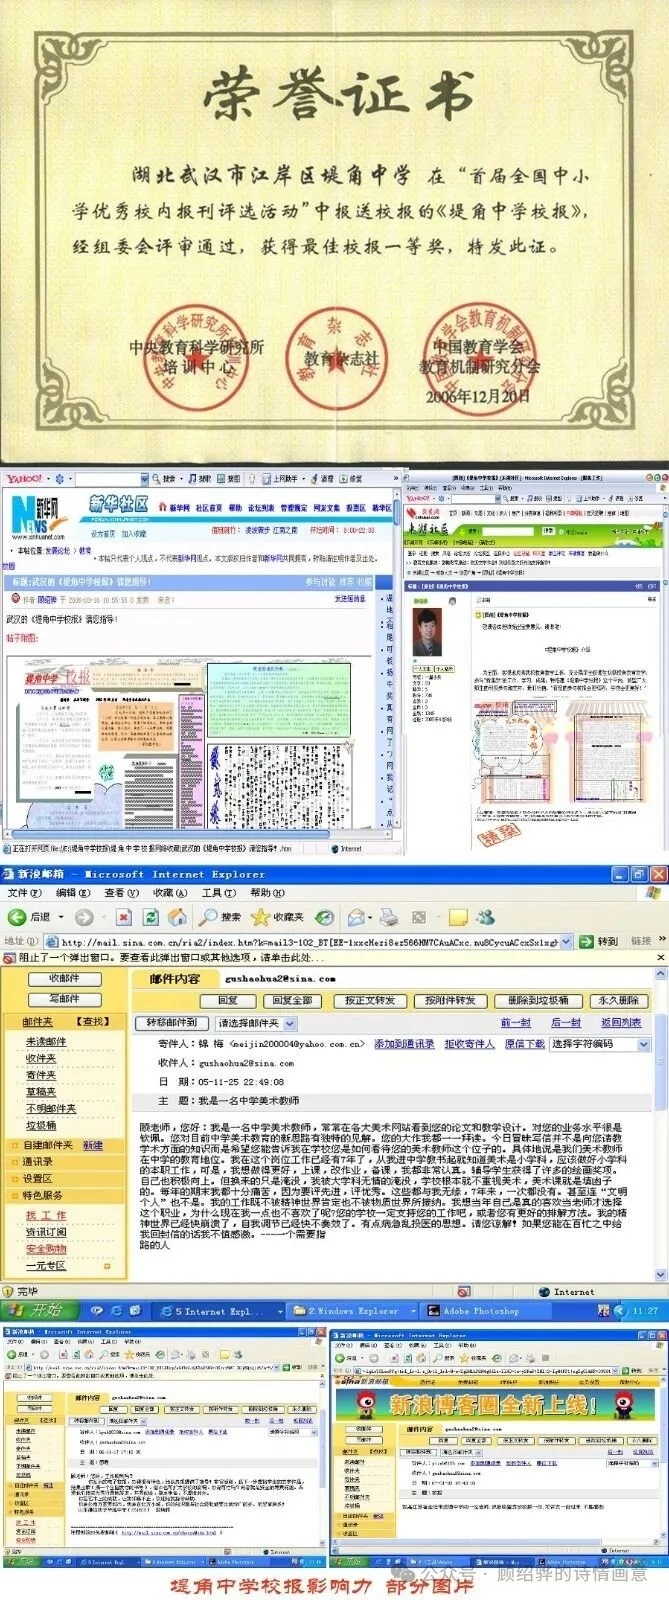
Task: Click the Mail envelope toolbar icon
Action: coord(356,917)
